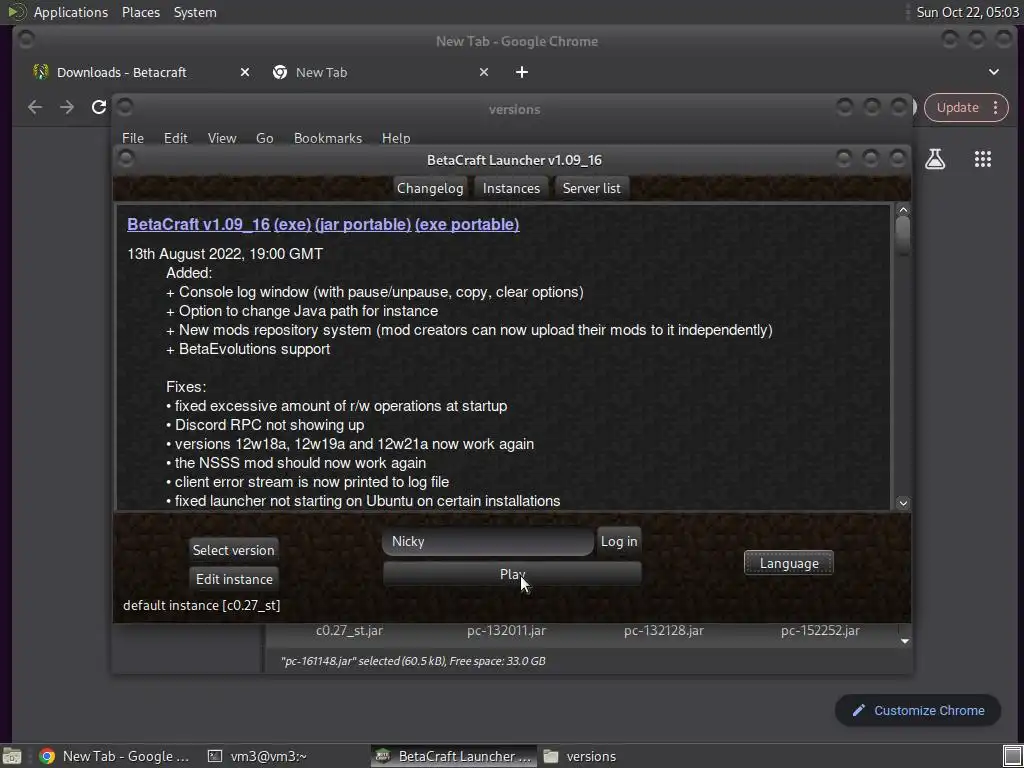The width and height of the screenshot is (1024, 768).
Task: Open Edit instance settings
Action: click(x=234, y=579)
